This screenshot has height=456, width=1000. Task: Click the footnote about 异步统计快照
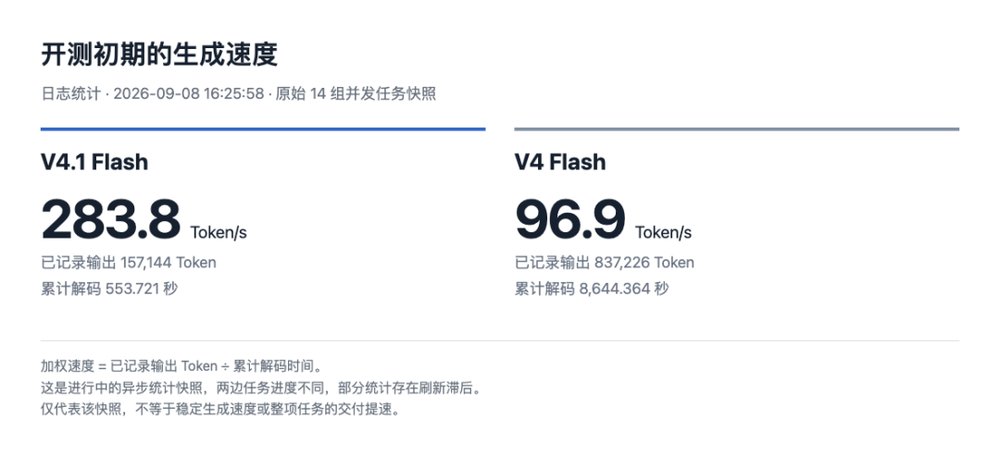pos(260,388)
